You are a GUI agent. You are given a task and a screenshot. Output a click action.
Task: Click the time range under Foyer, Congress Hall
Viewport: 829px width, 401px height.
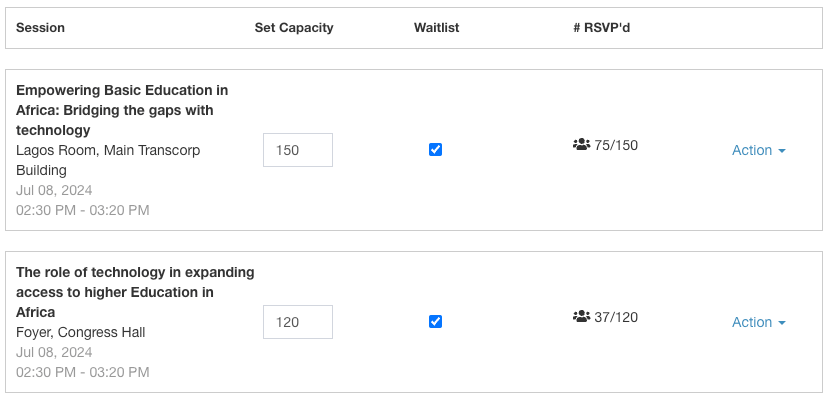83,372
